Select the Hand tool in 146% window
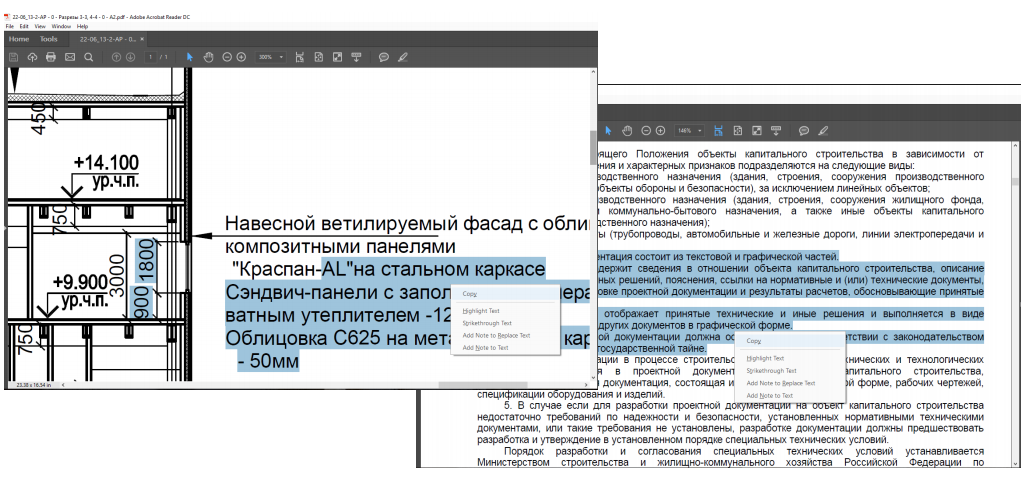This screenshot has width=1028, height=480. [627, 130]
